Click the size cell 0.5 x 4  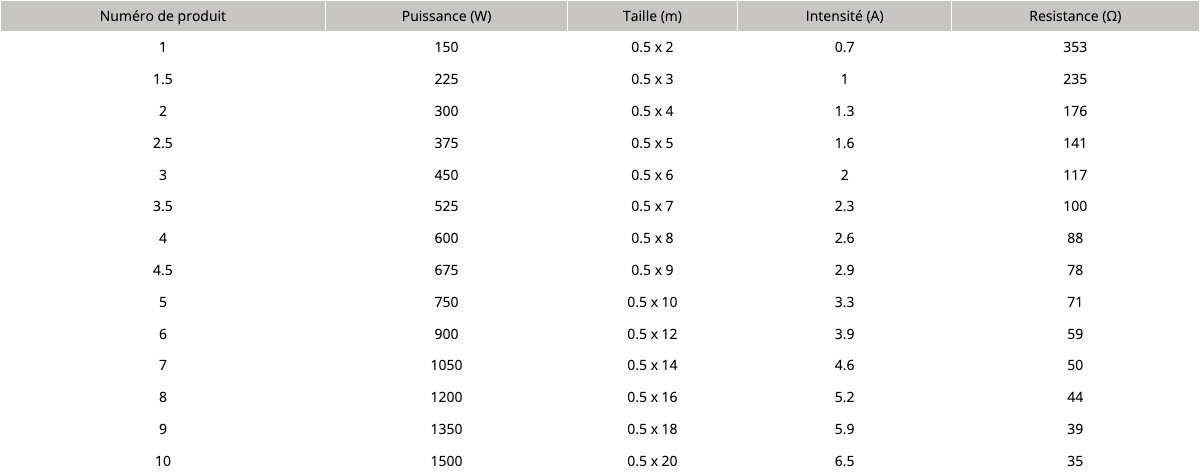pyautogui.click(x=652, y=111)
